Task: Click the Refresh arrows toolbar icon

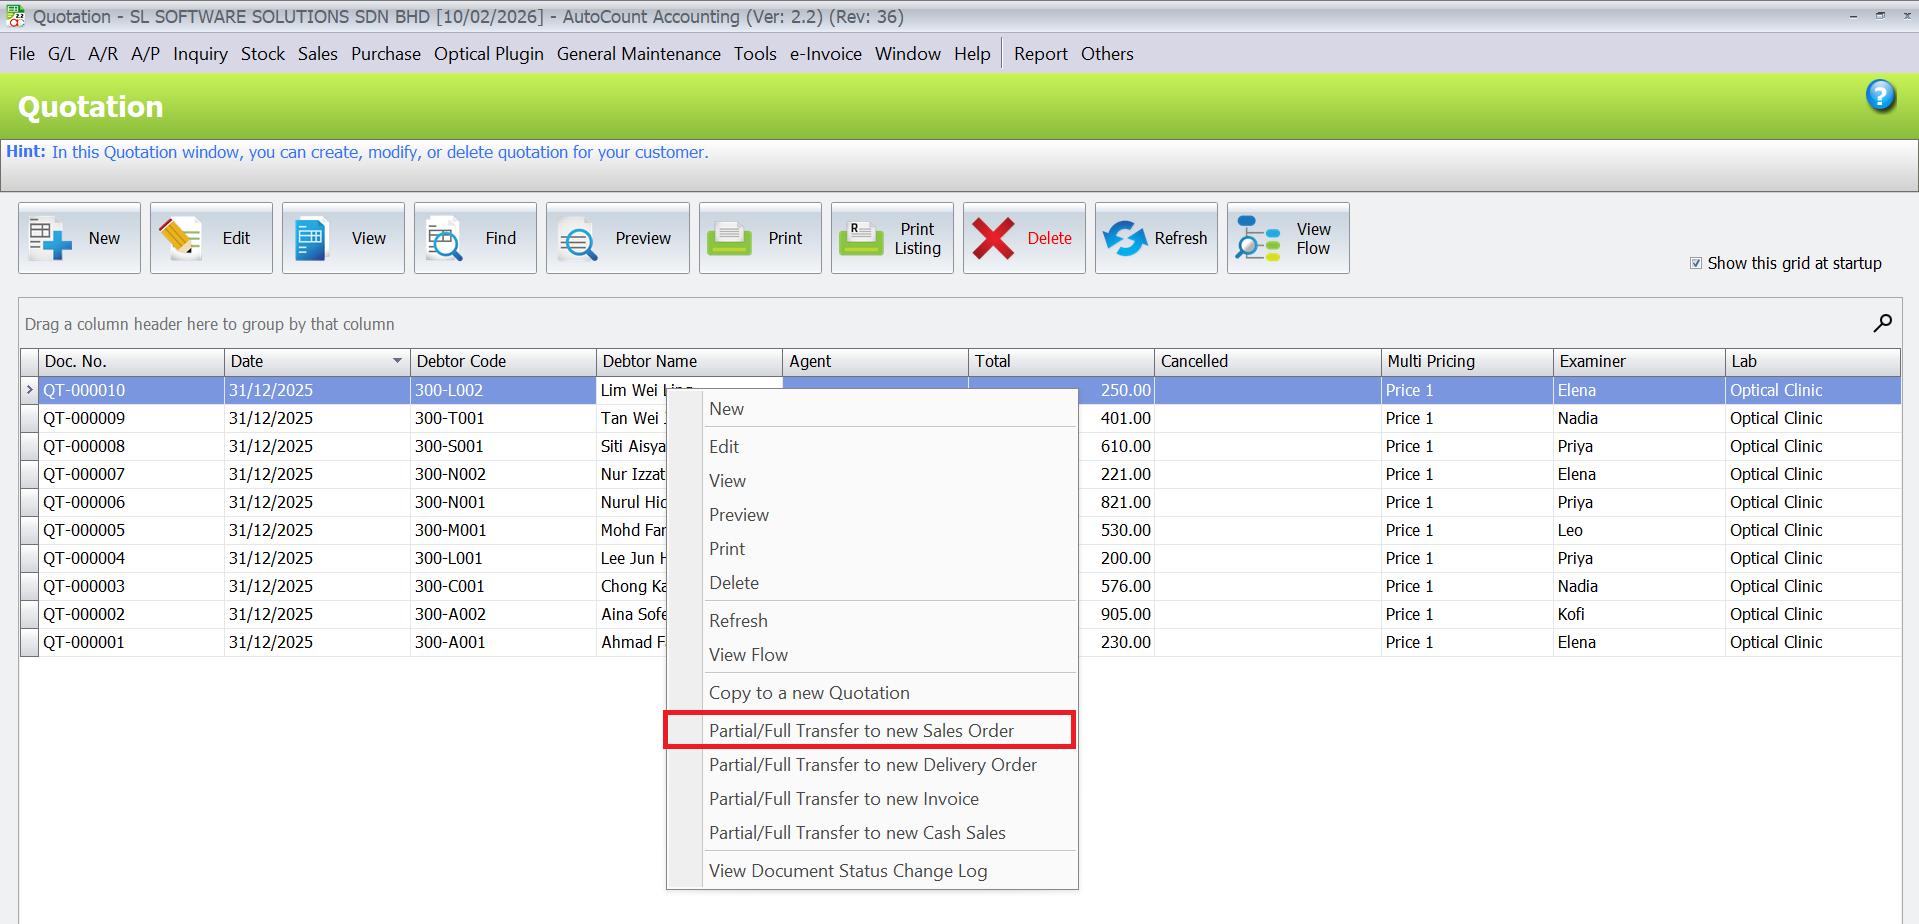Action: click(x=1125, y=238)
